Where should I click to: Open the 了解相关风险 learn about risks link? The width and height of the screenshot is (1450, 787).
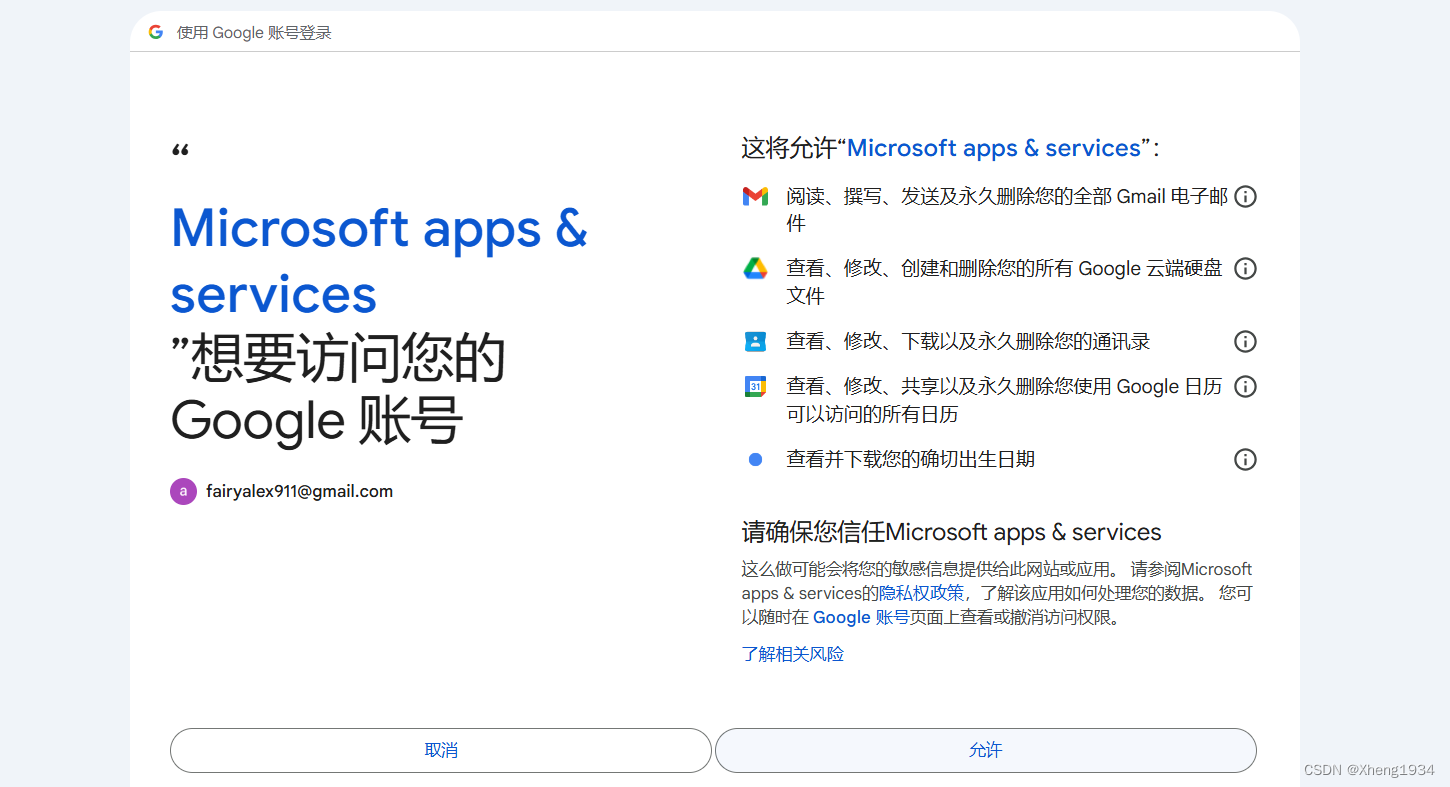793,654
